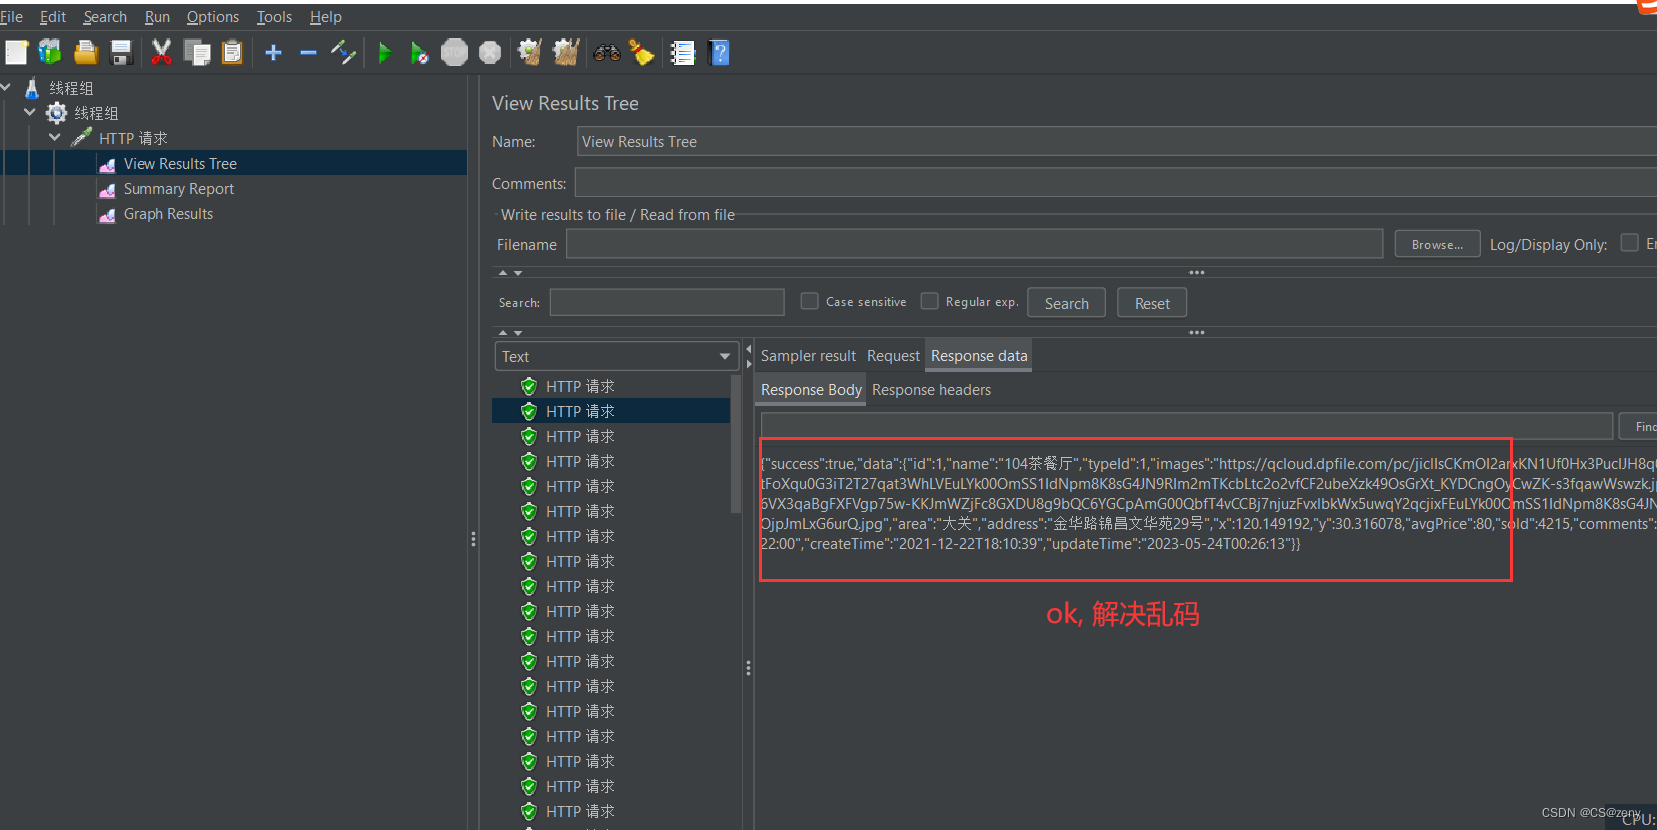Click the collapse arrows above Text dropdown

point(510,333)
